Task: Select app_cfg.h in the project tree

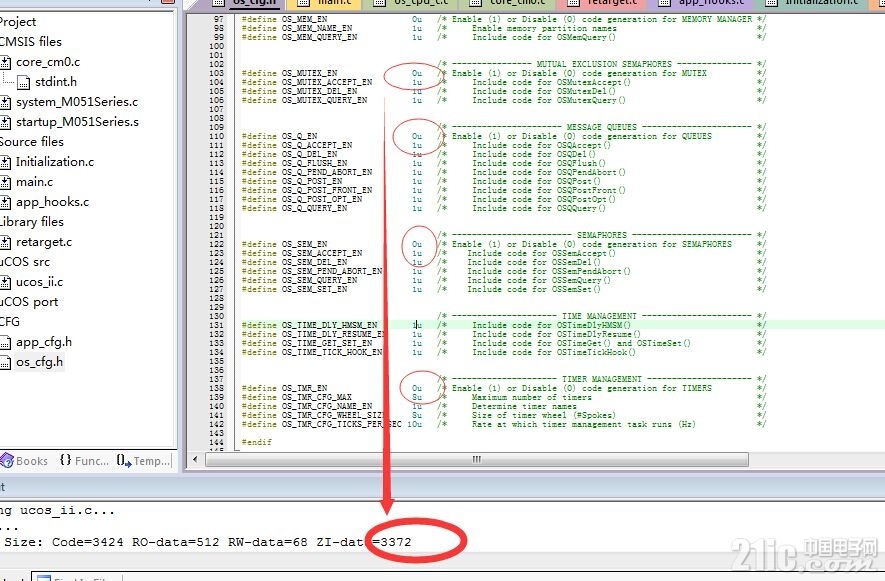Action: click(44, 342)
